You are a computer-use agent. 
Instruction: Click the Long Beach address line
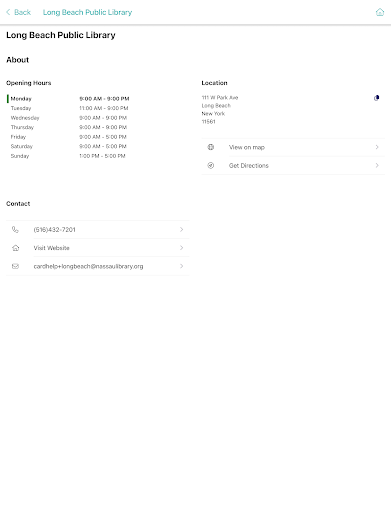click(216, 106)
